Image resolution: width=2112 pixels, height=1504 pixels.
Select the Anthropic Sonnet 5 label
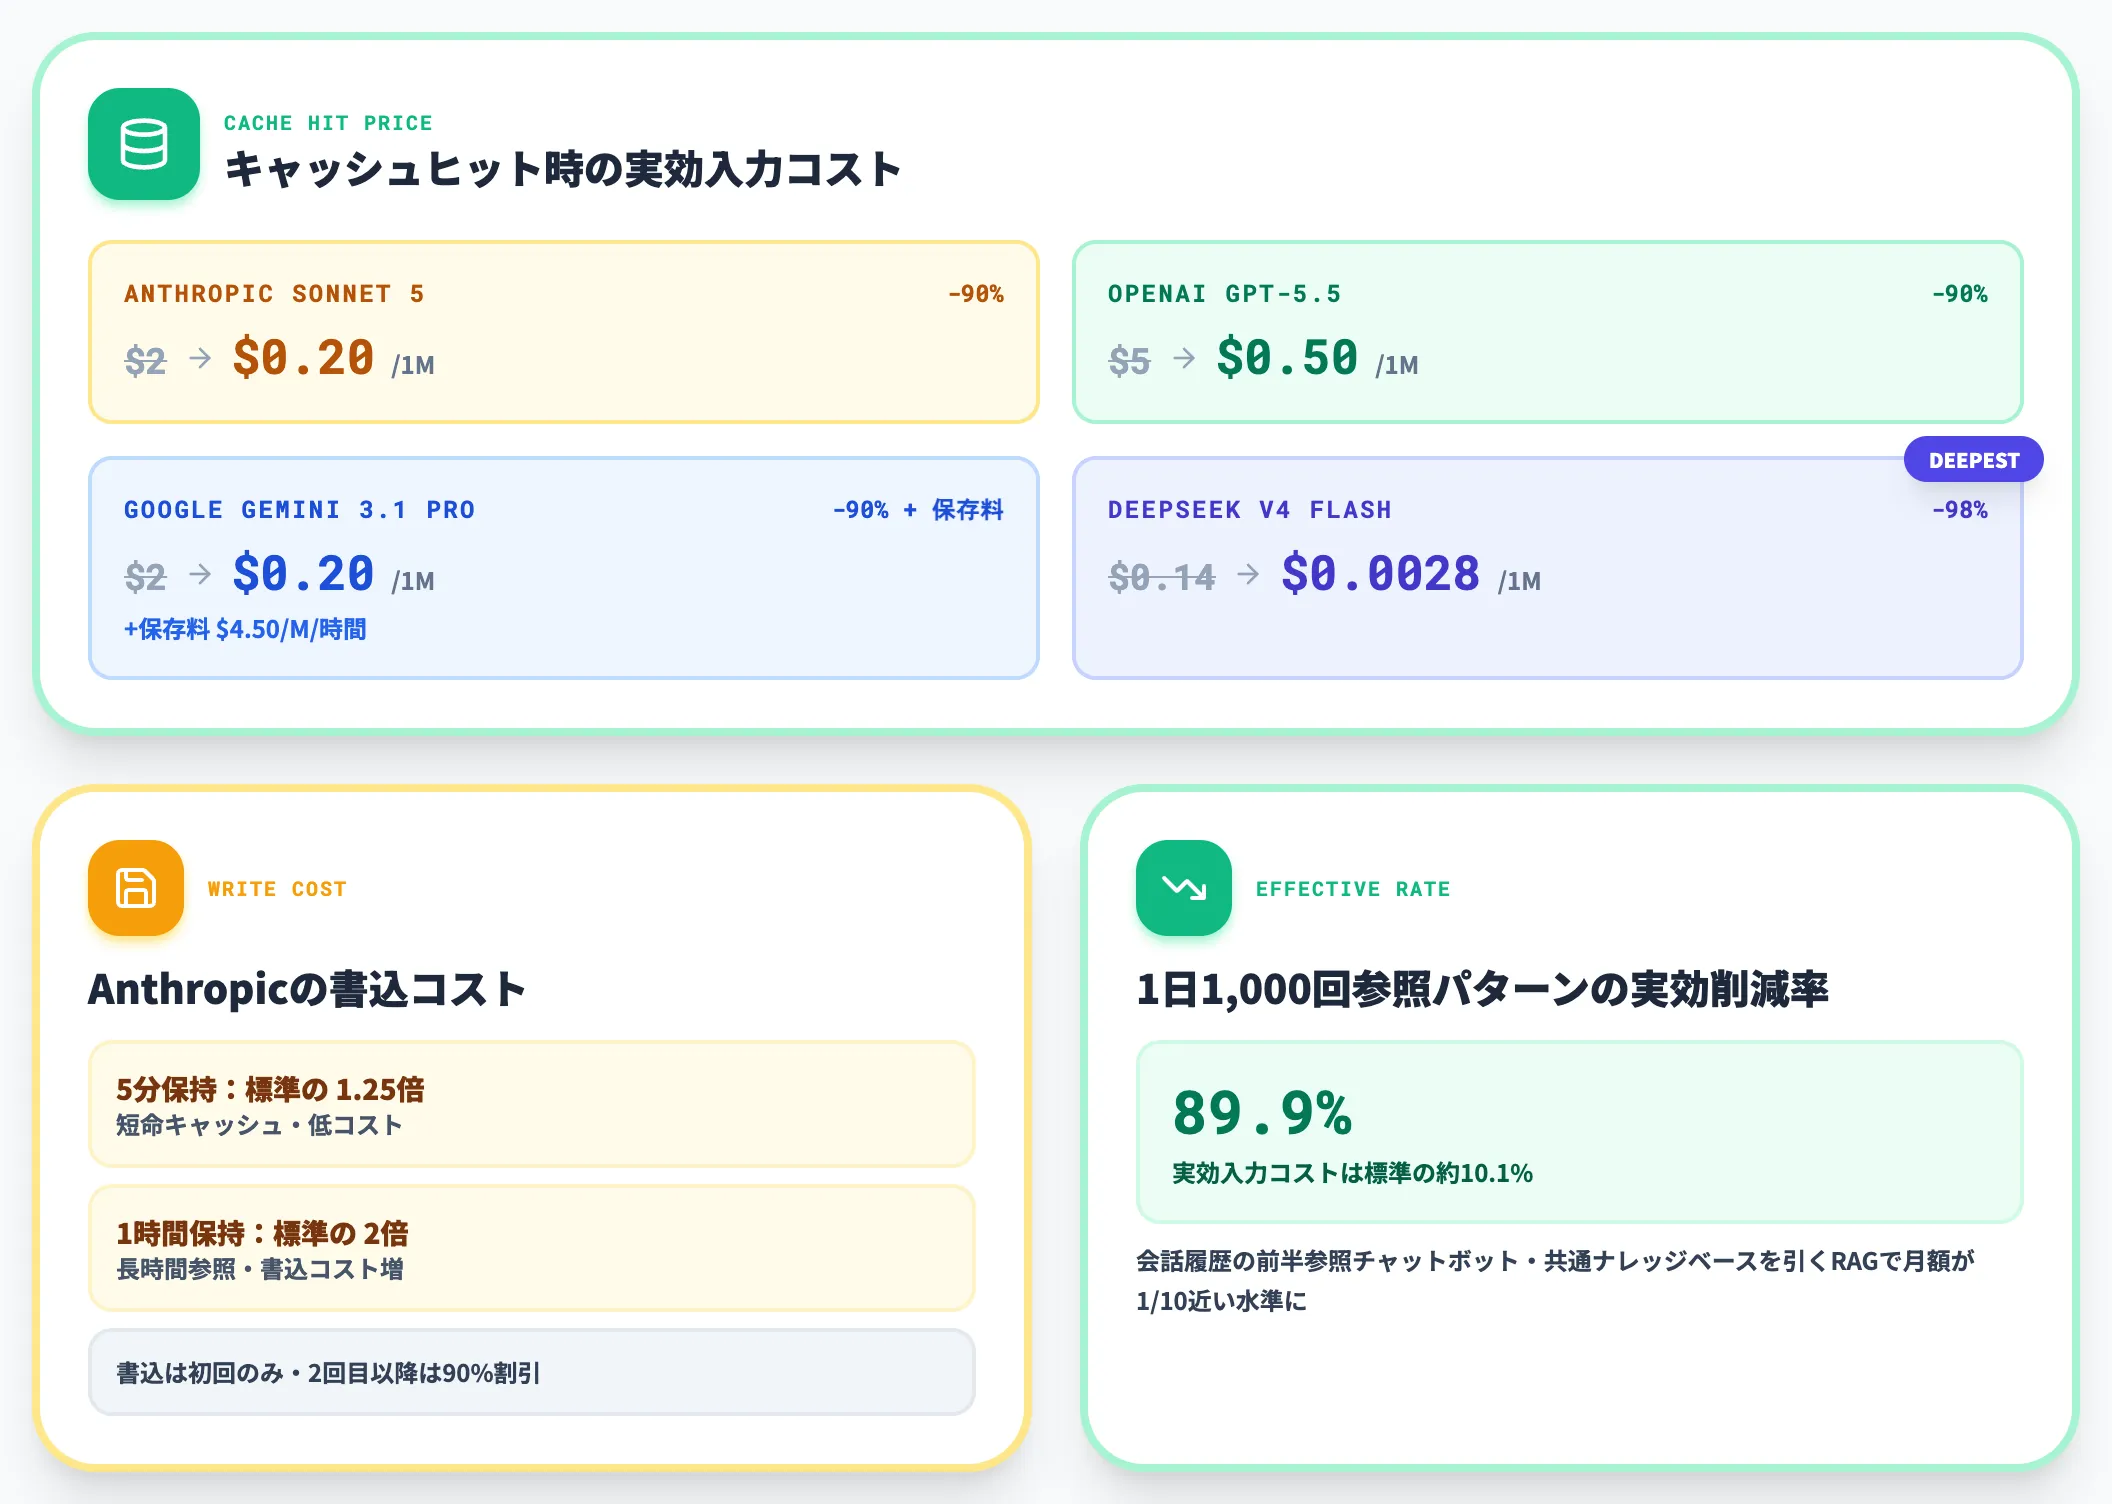(x=274, y=294)
